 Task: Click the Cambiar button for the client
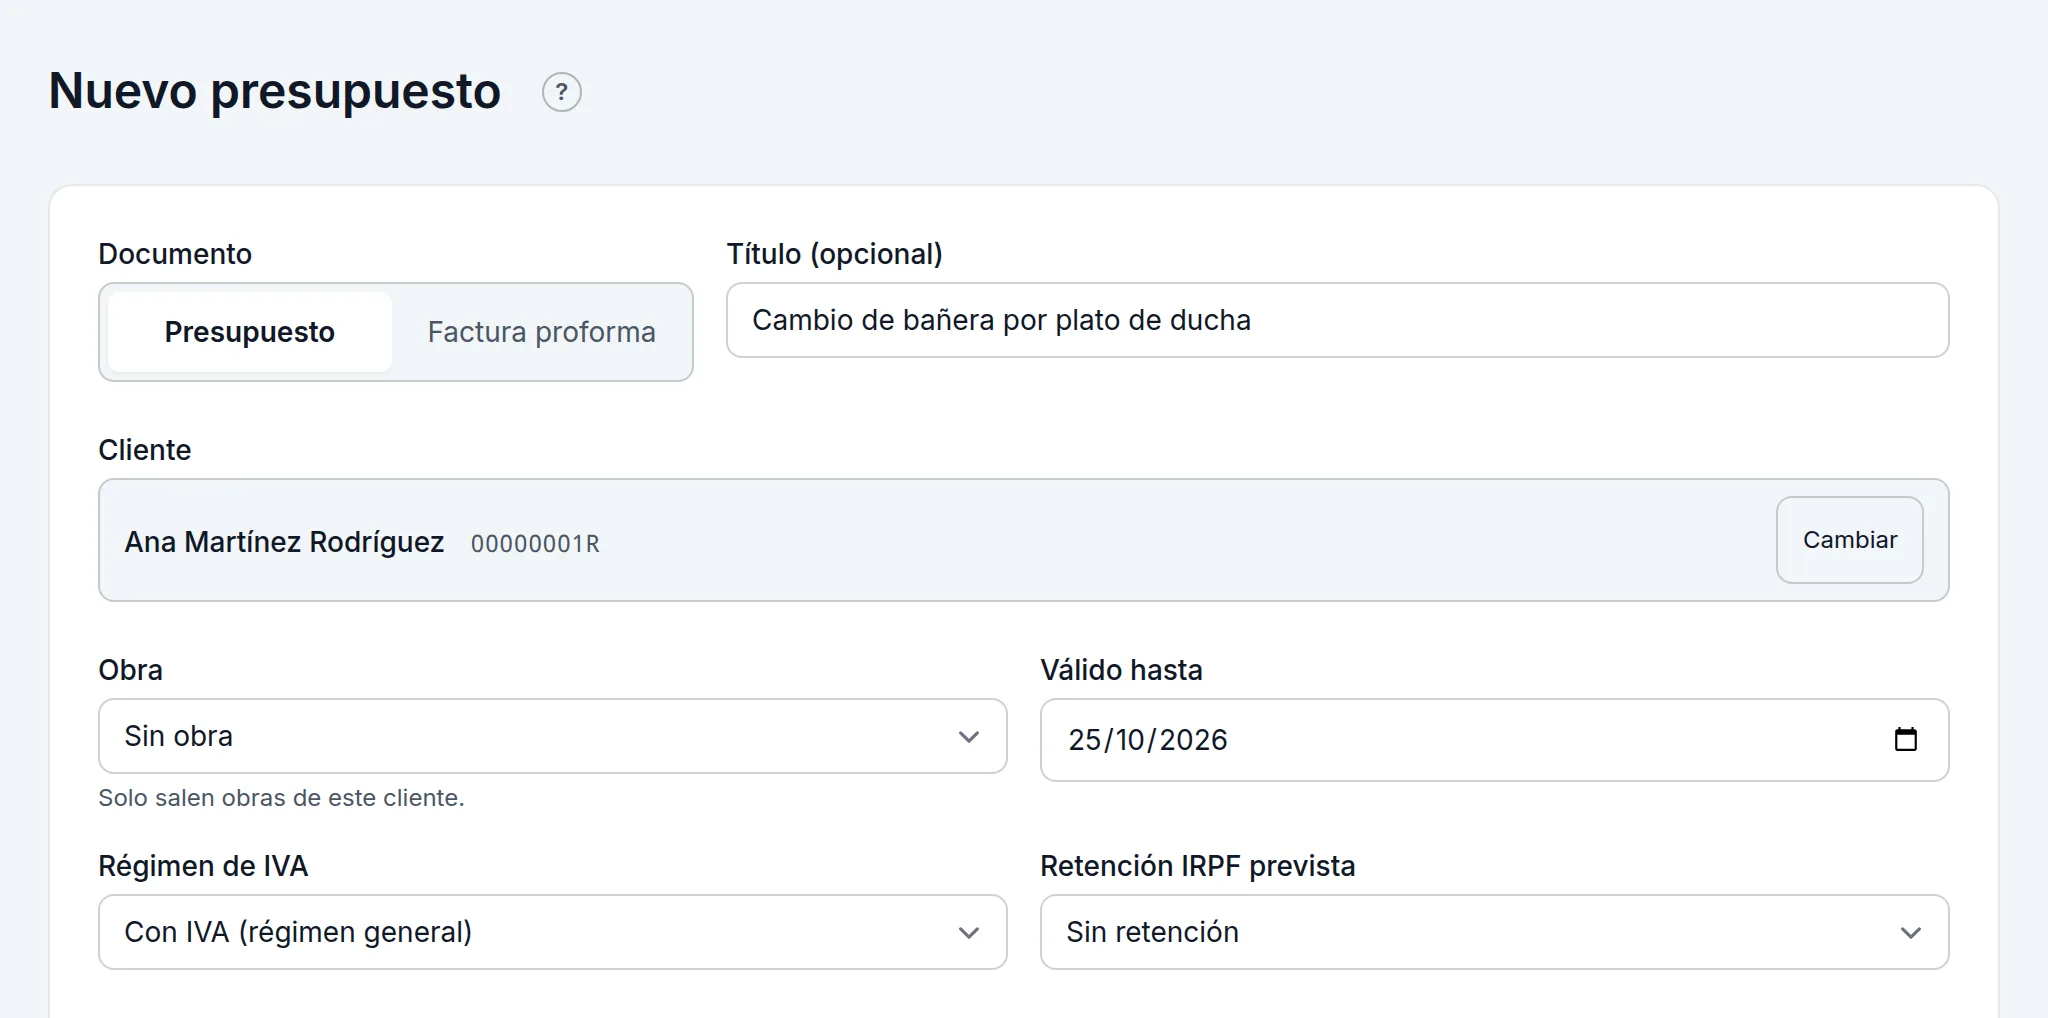(x=1850, y=540)
